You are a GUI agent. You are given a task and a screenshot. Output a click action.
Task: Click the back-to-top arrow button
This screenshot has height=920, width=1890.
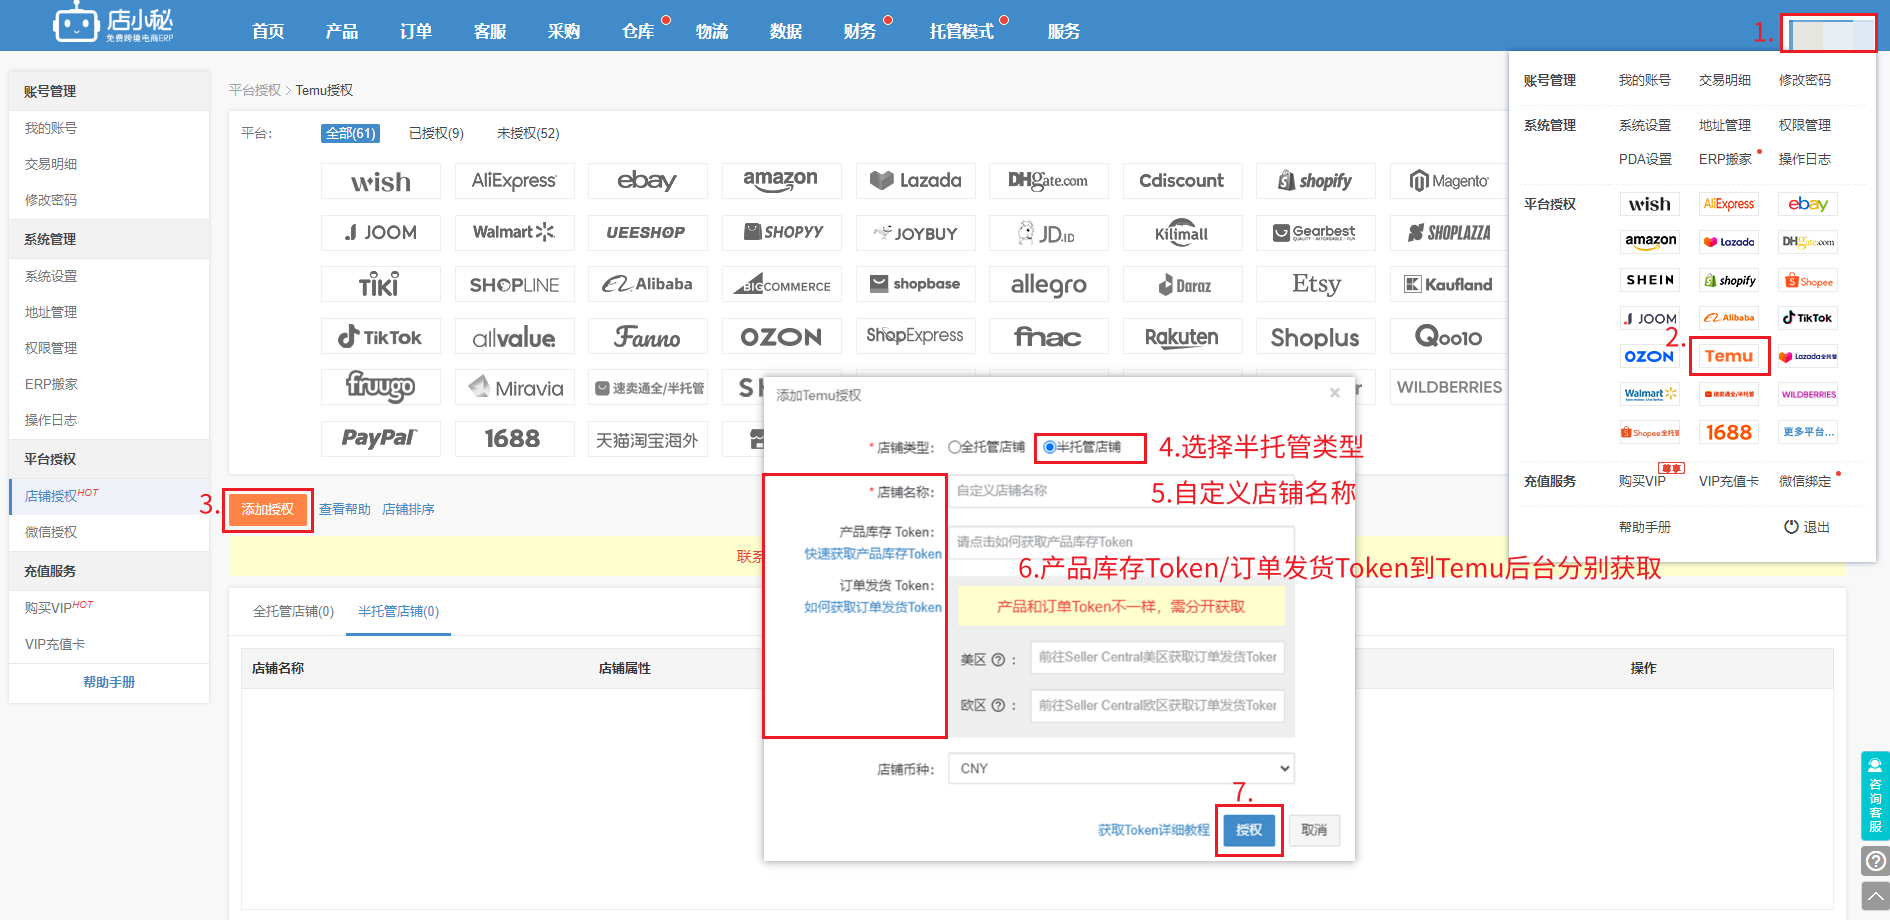tap(1875, 896)
